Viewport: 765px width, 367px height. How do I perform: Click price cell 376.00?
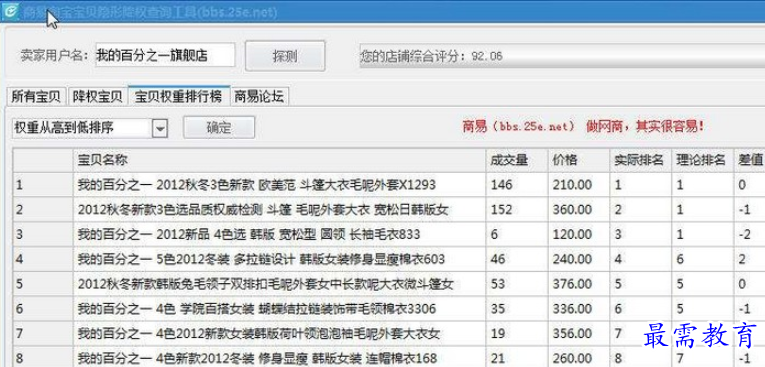[572, 284]
